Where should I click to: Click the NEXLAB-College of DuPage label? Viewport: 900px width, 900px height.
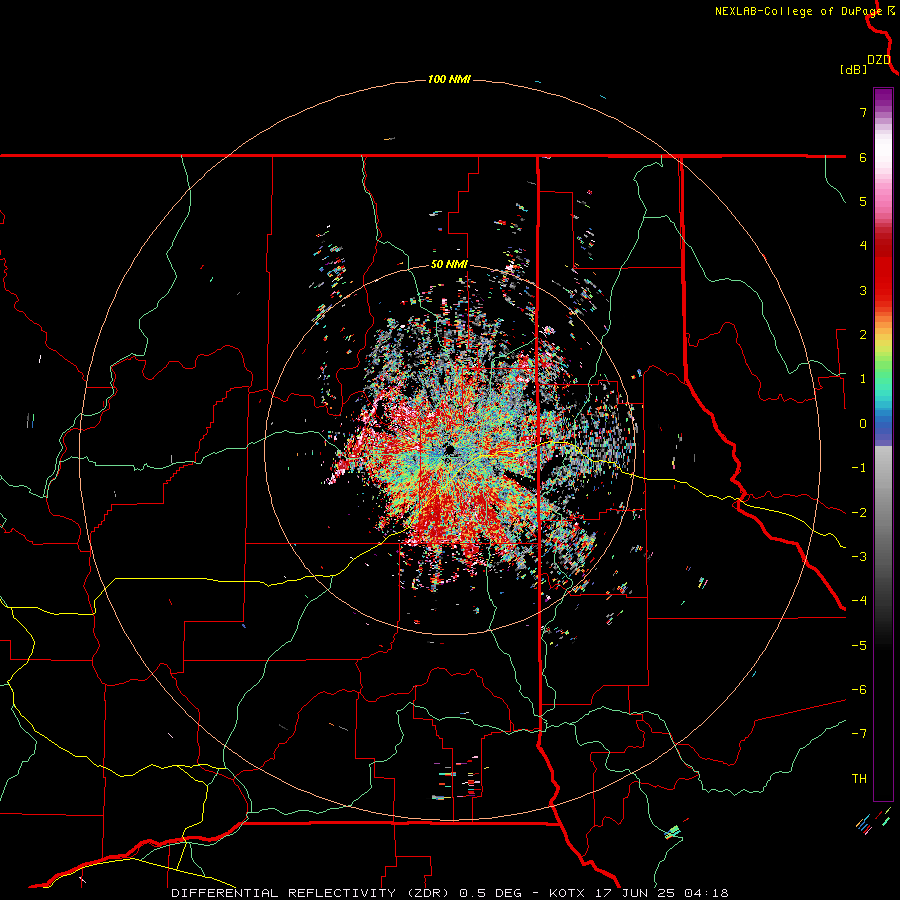tap(798, 11)
